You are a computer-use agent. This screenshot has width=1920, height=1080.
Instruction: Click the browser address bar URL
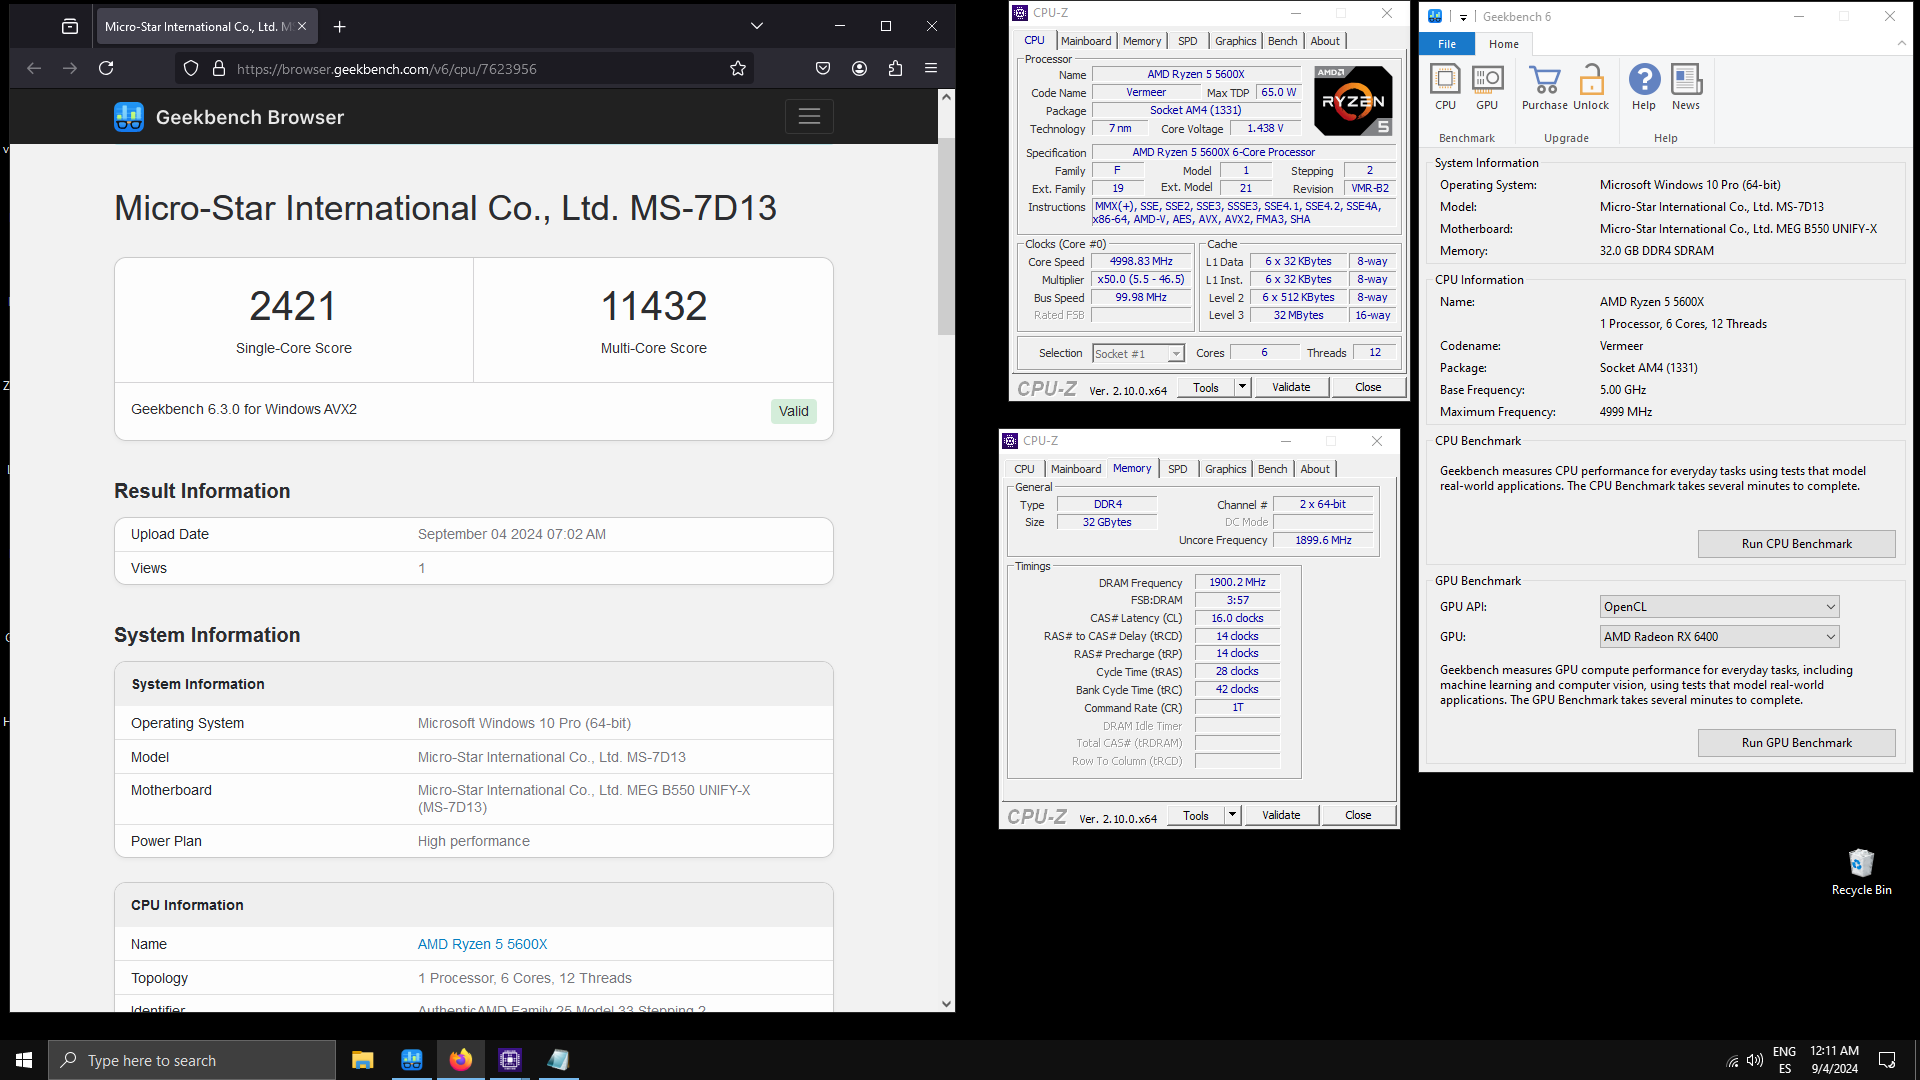tap(386, 69)
